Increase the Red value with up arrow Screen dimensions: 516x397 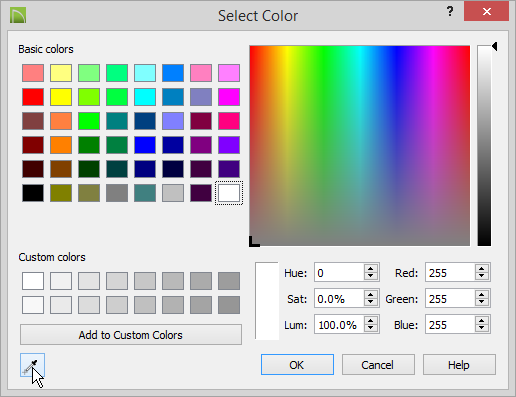point(482,268)
